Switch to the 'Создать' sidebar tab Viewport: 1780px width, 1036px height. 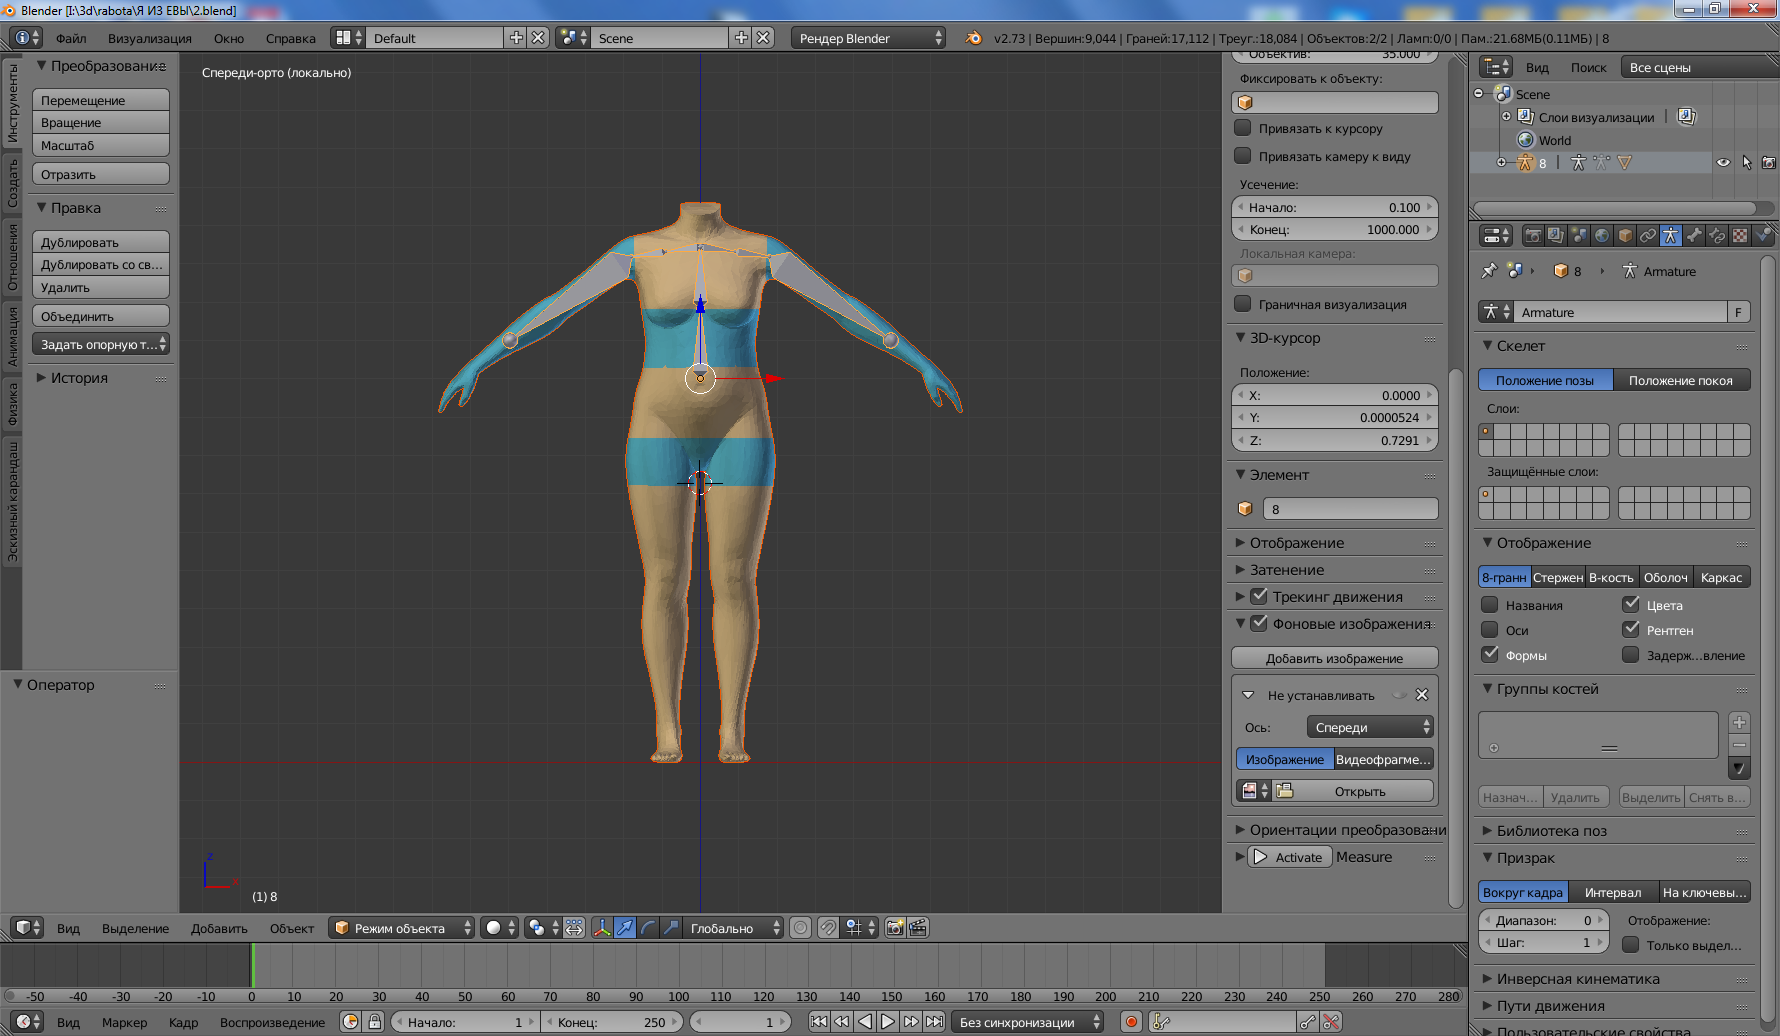(12, 183)
